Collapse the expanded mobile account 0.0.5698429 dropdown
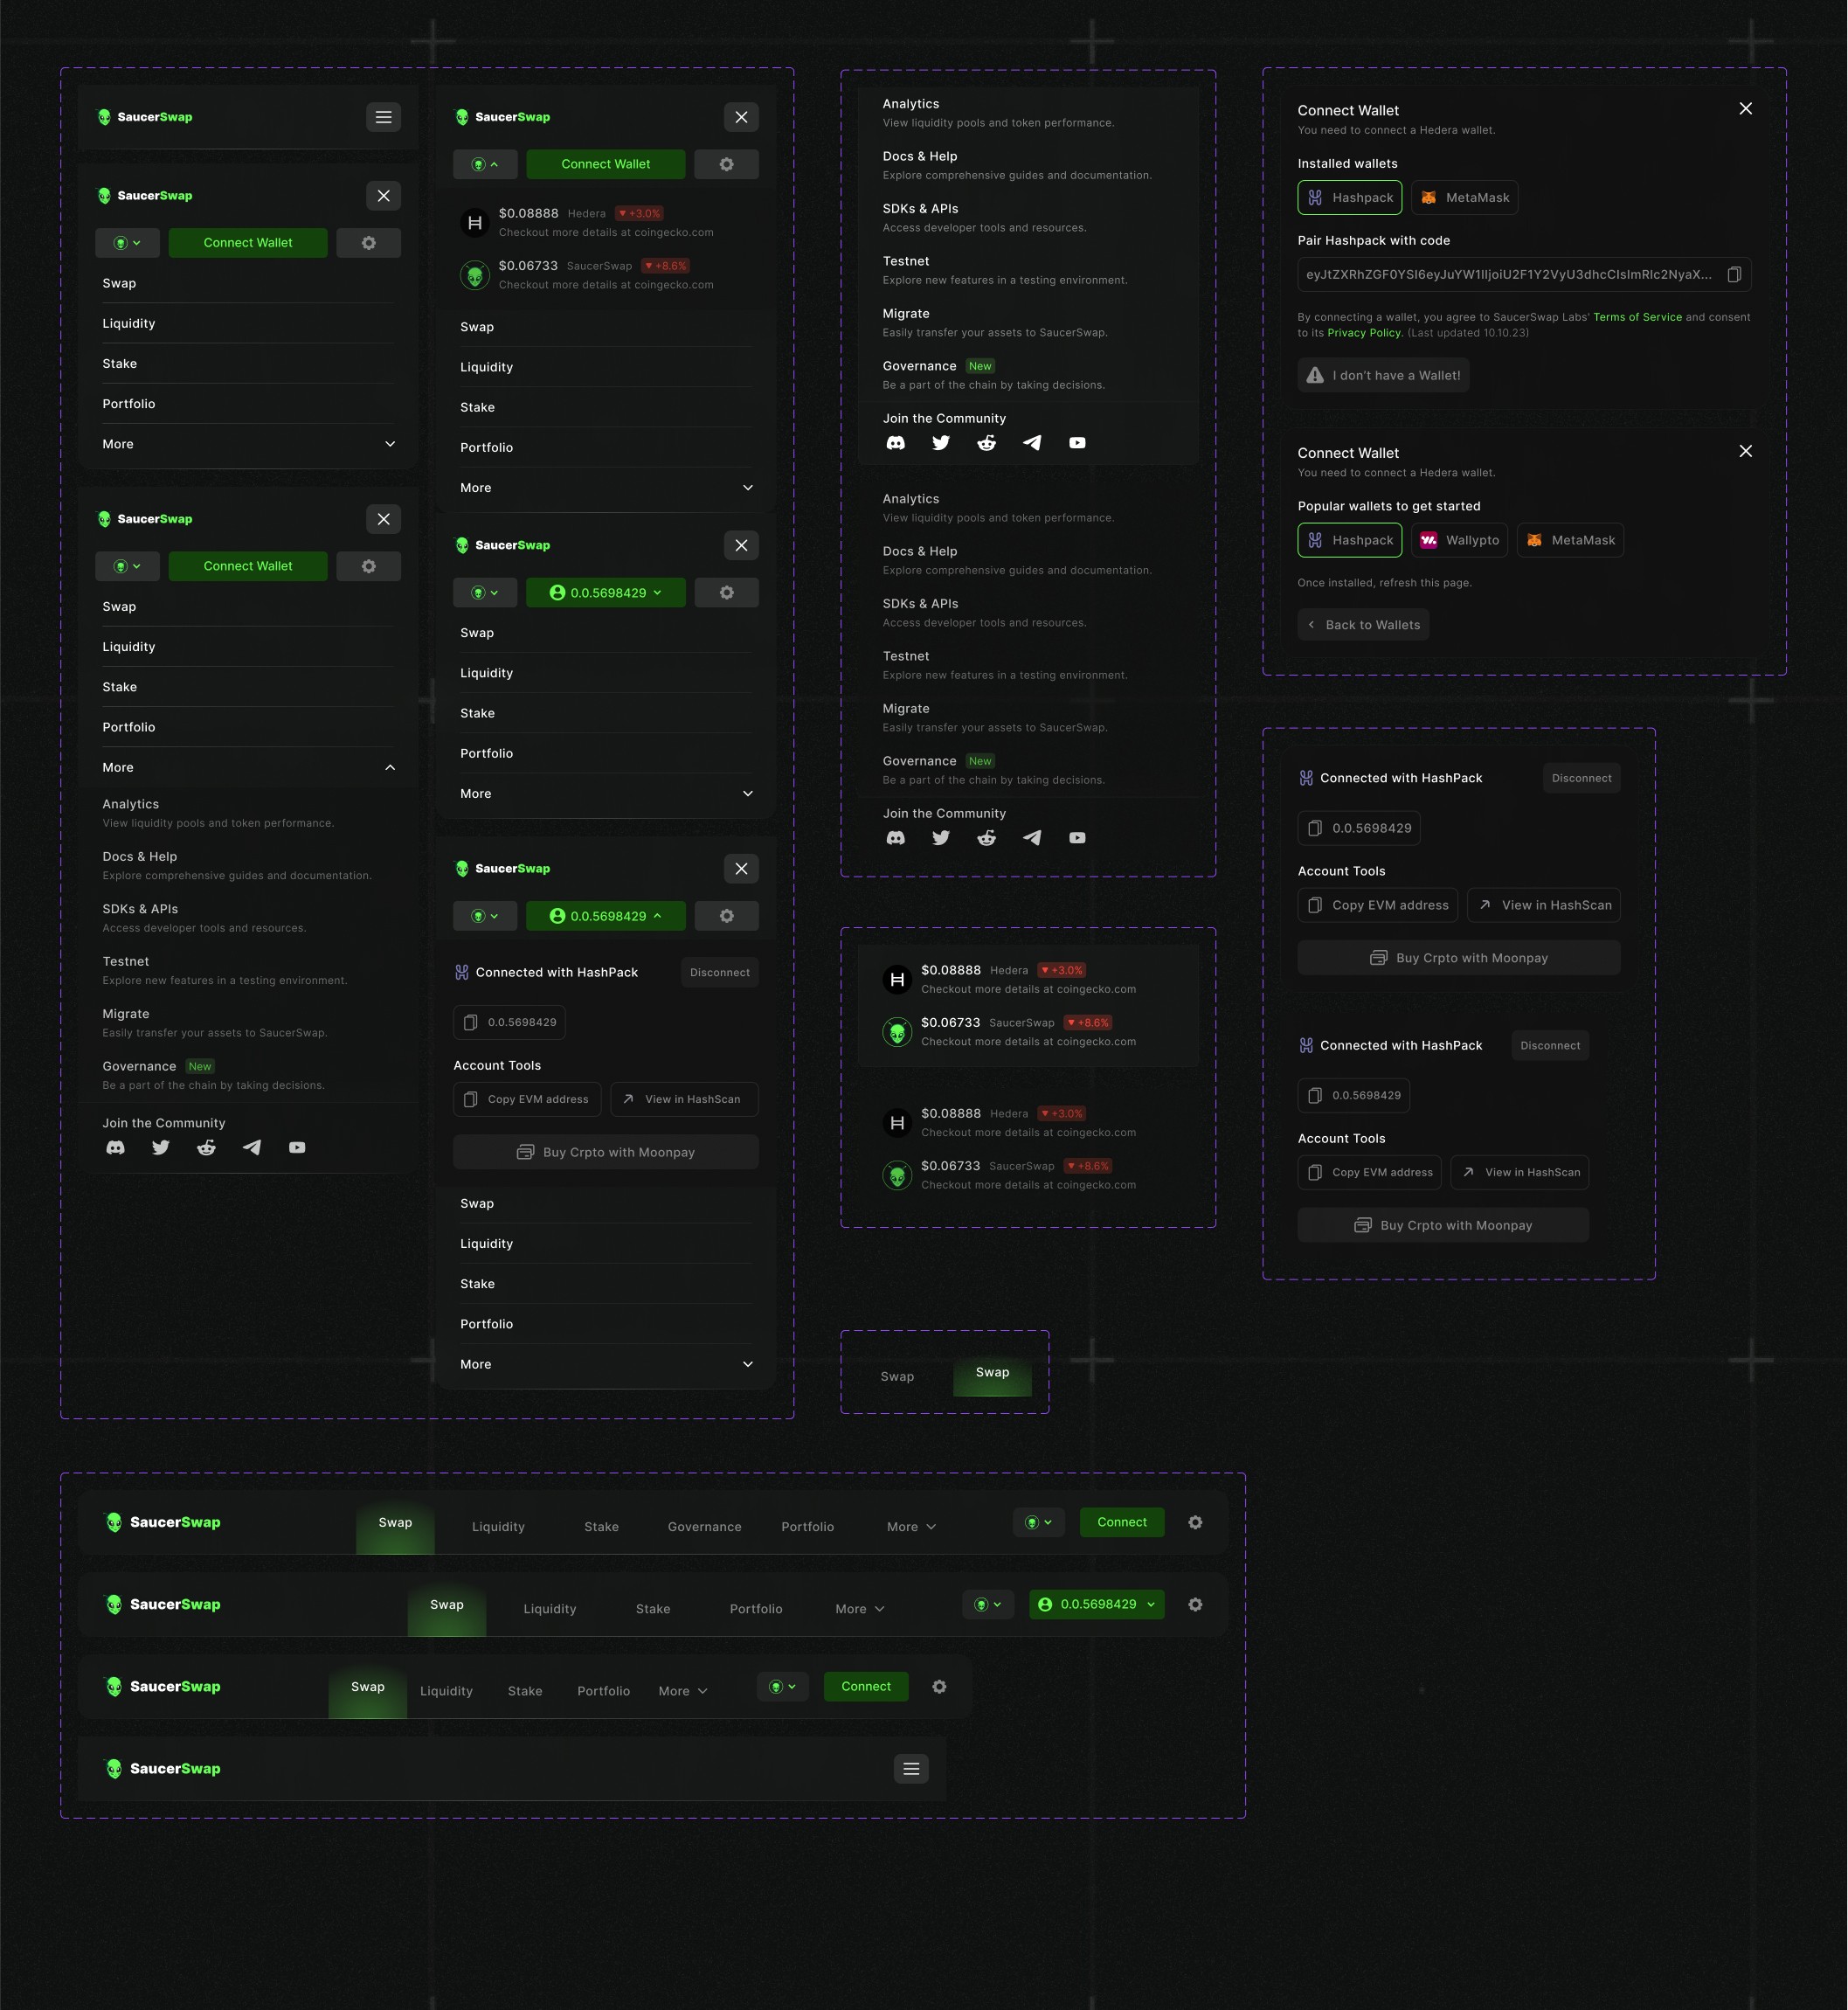The width and height of the screenshot is (1848, 2010). coord(606,916)
